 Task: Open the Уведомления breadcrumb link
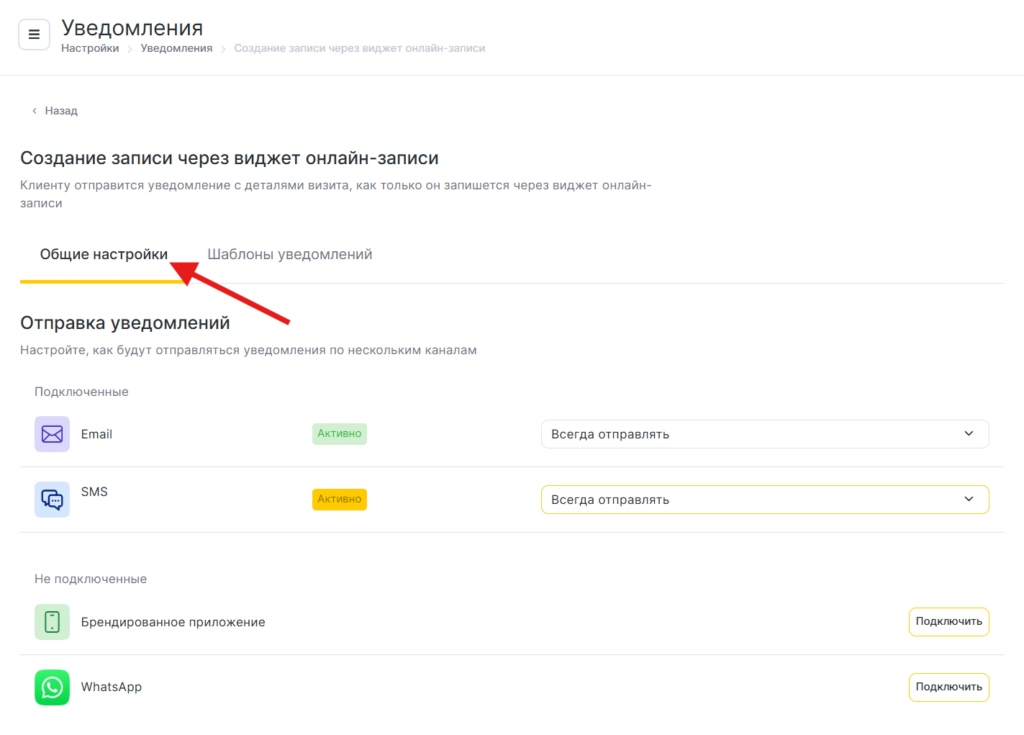(x=176, y=48)
